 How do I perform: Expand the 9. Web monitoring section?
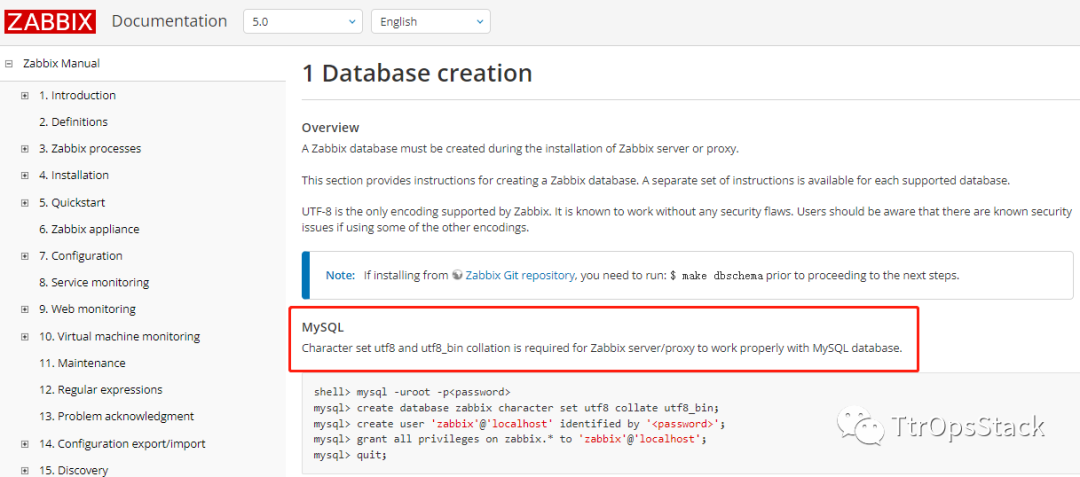point(25,310)
